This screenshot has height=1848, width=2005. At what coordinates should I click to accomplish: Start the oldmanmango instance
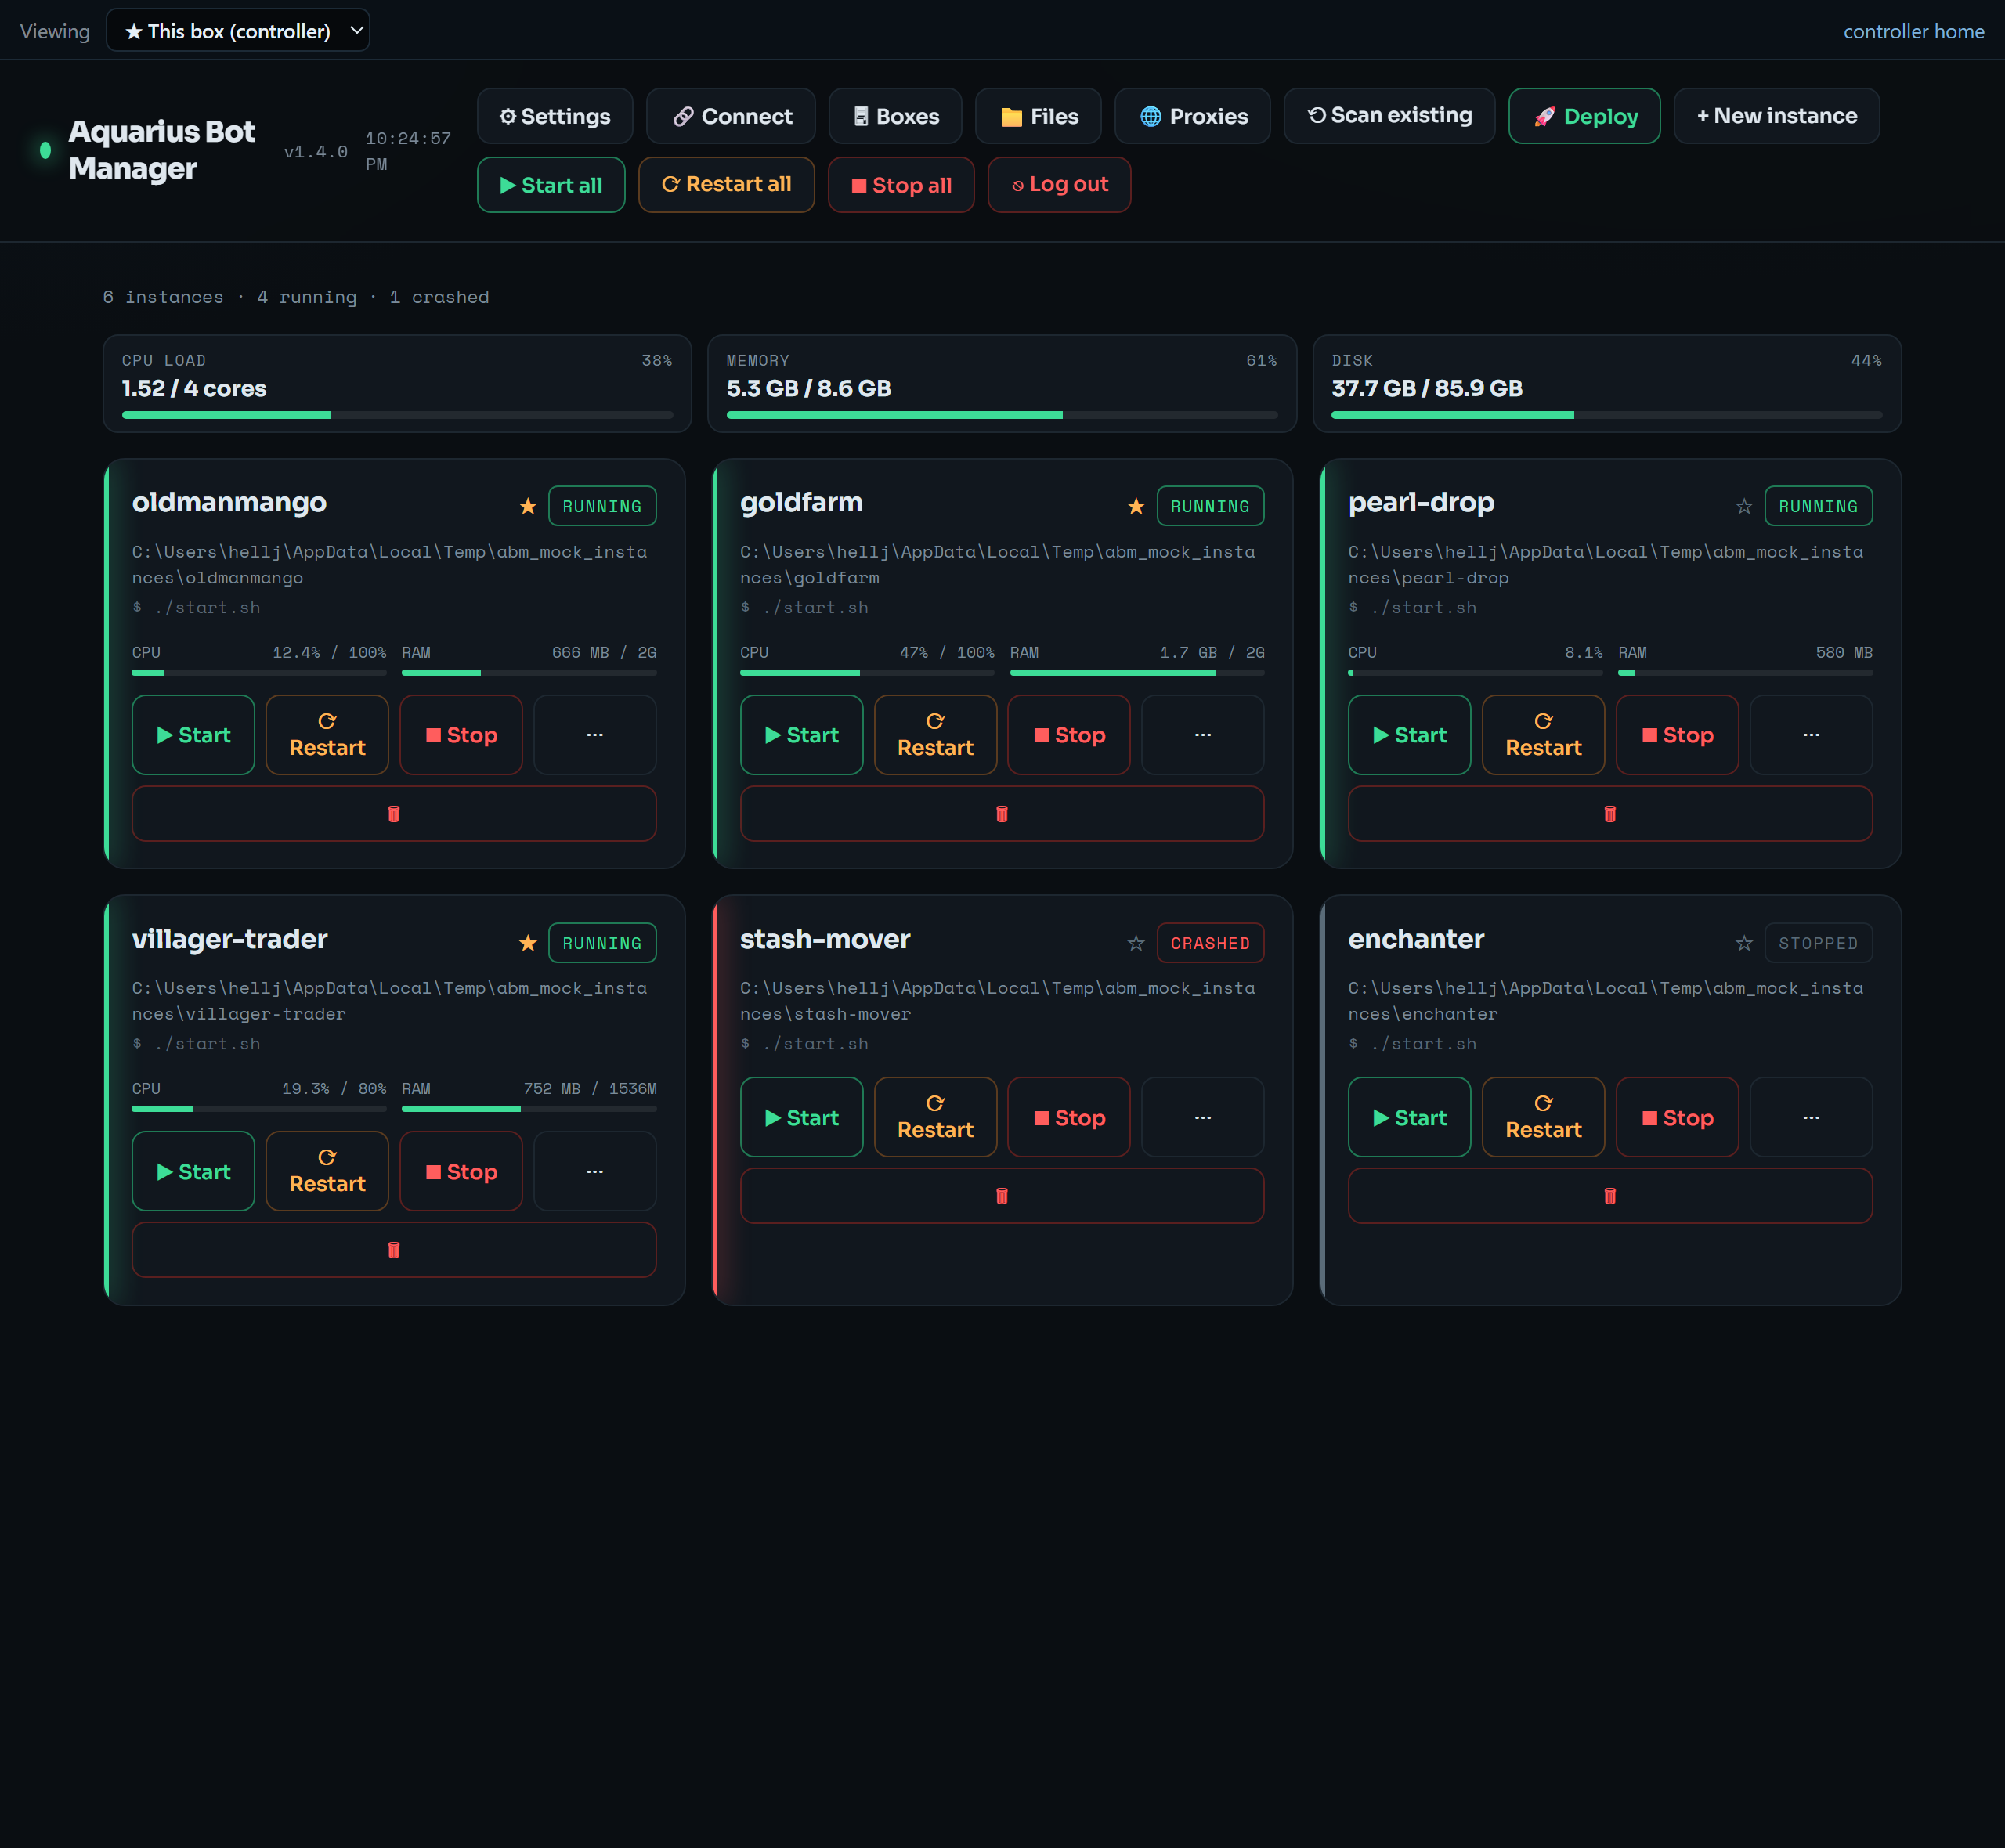click(193, 735)
